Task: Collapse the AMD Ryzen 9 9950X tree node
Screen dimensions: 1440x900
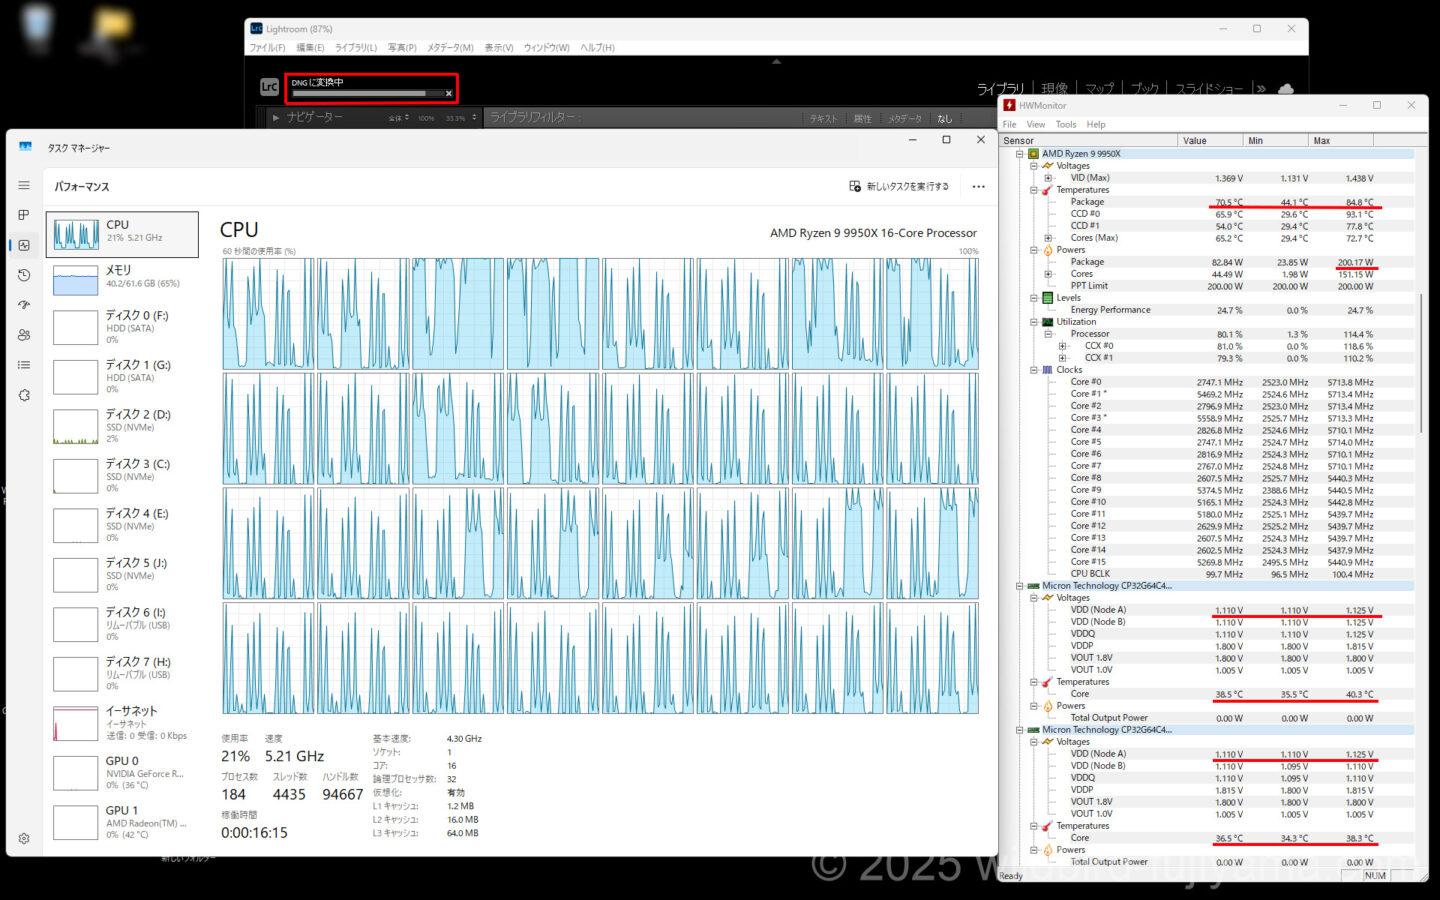Action: click(1020, 154)
